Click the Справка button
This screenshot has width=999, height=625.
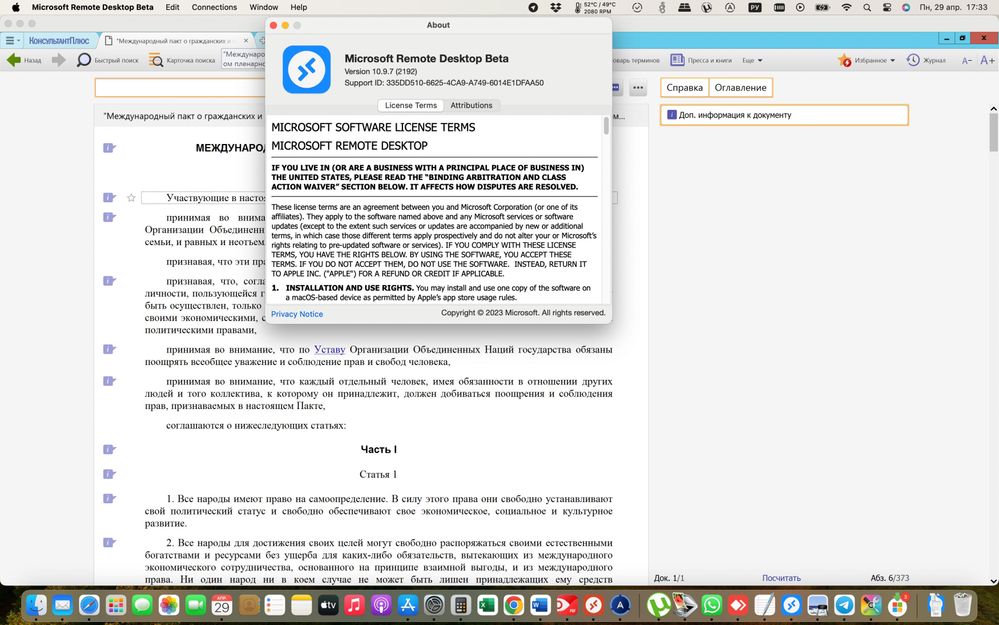[684, 87]
